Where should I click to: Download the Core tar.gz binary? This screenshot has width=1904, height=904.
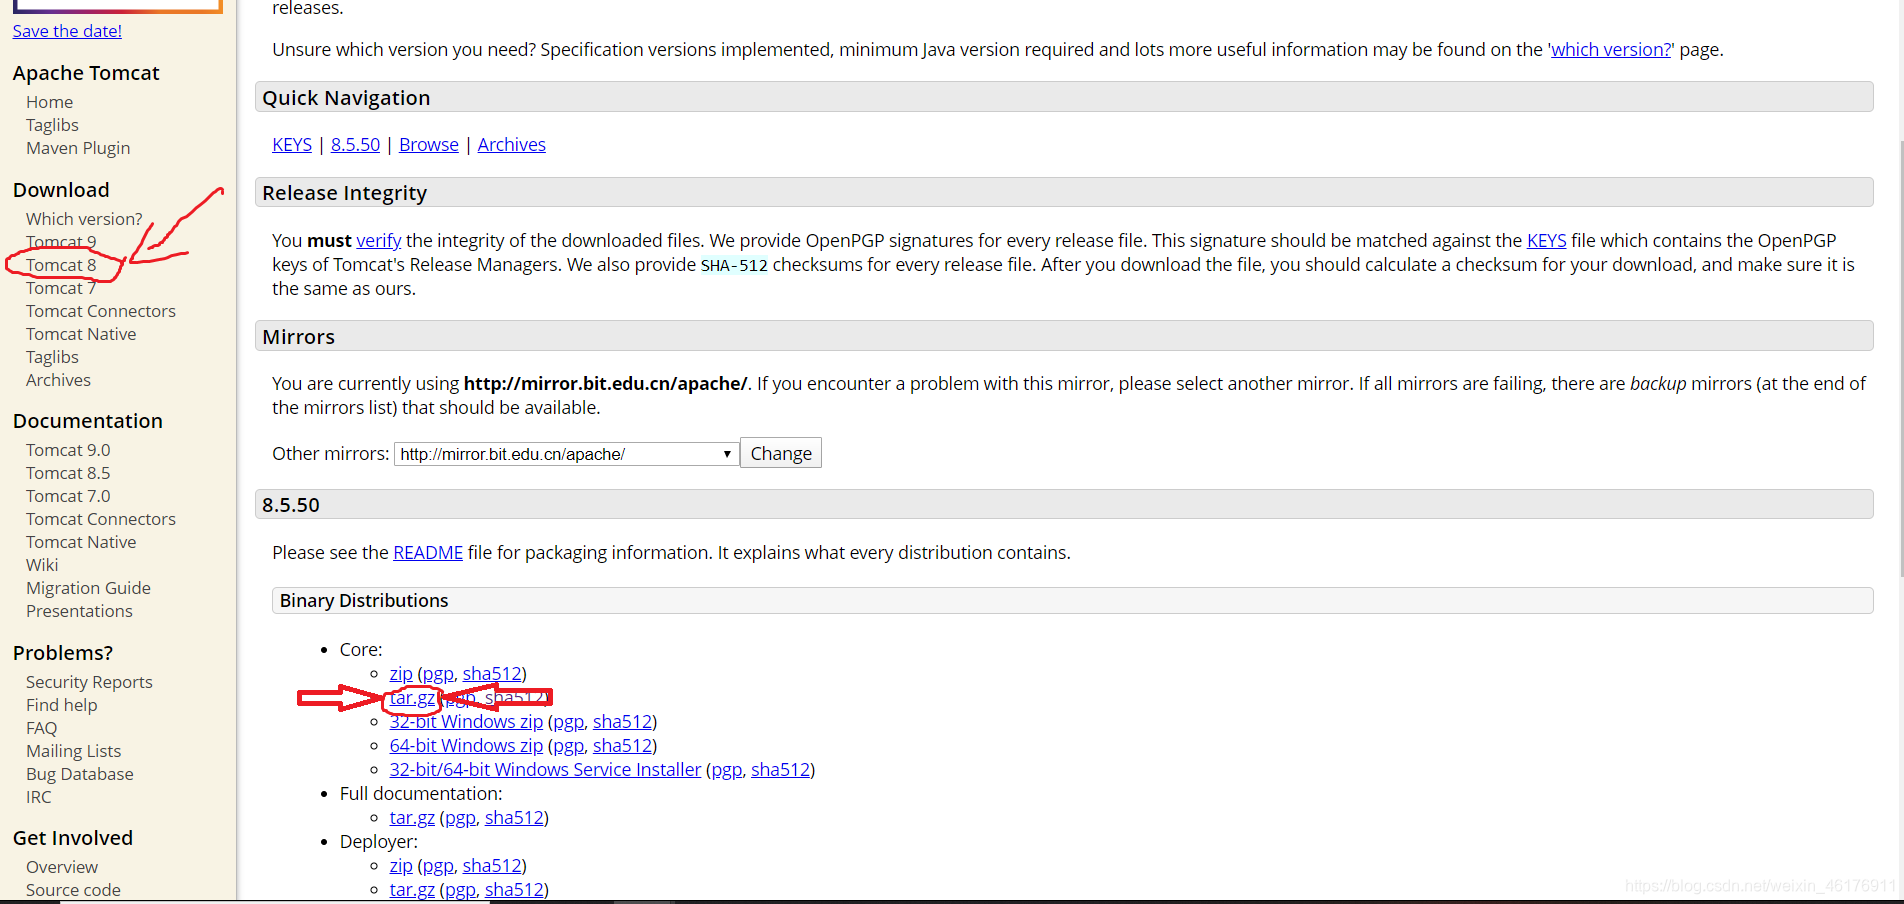coord(411,697)
